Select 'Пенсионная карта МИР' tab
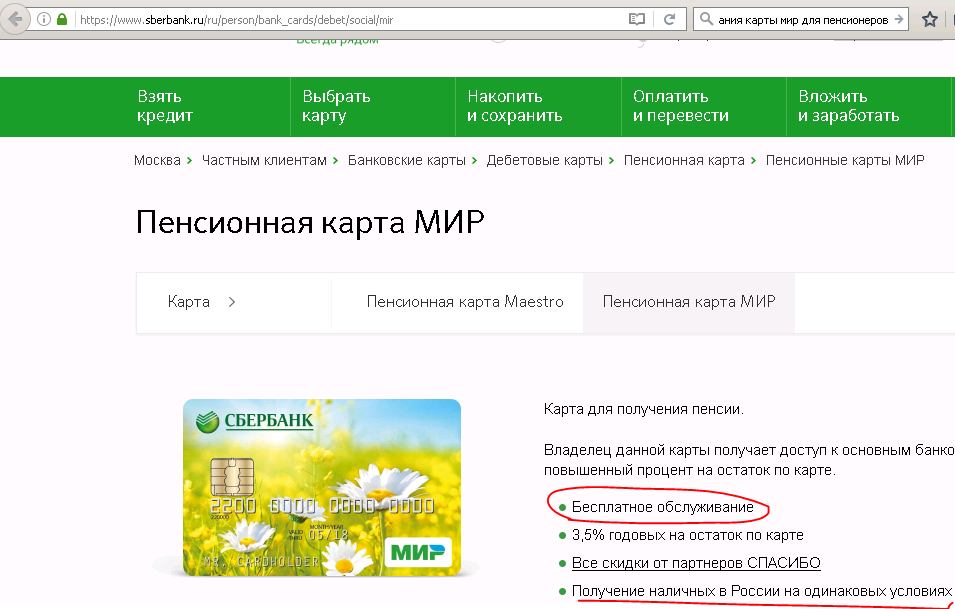The height and width of the screenshot is (609, 955). click(x=689, y=302)
